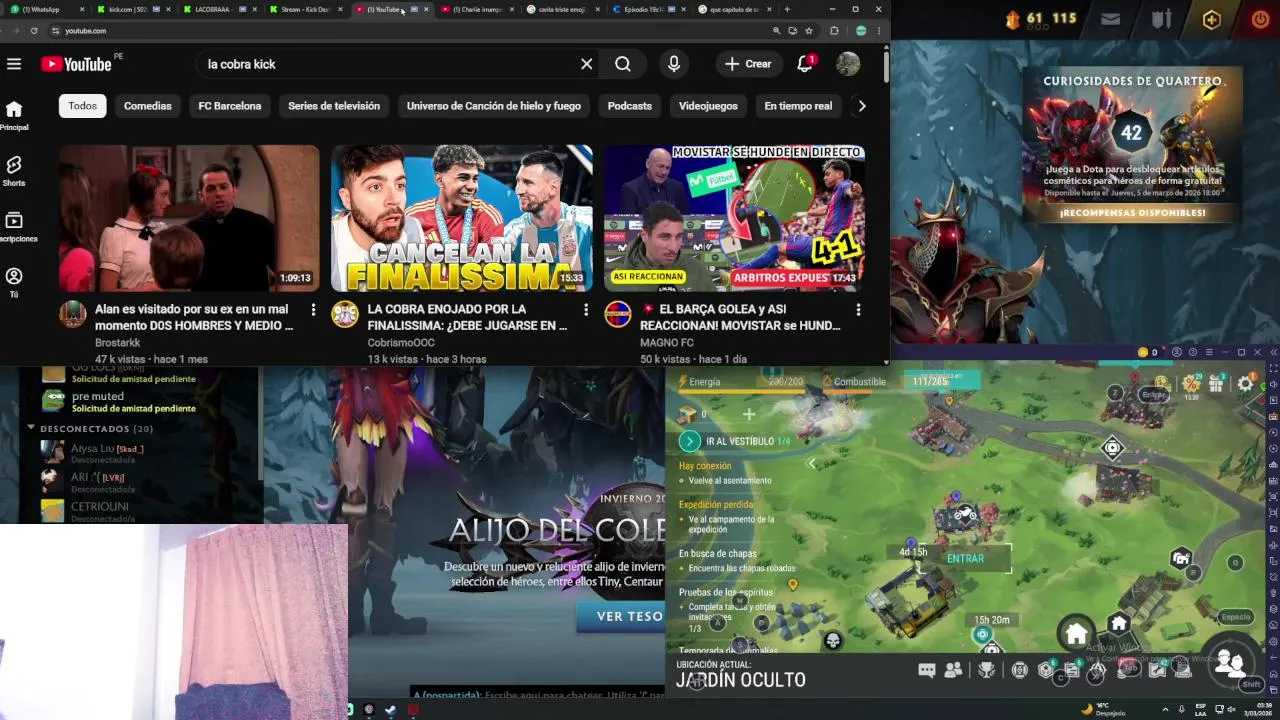Open Shorts in YouTube sidebar
The width and height of the screenshot is (1280, 720).
pyautogui.click(x=14, y=171)
